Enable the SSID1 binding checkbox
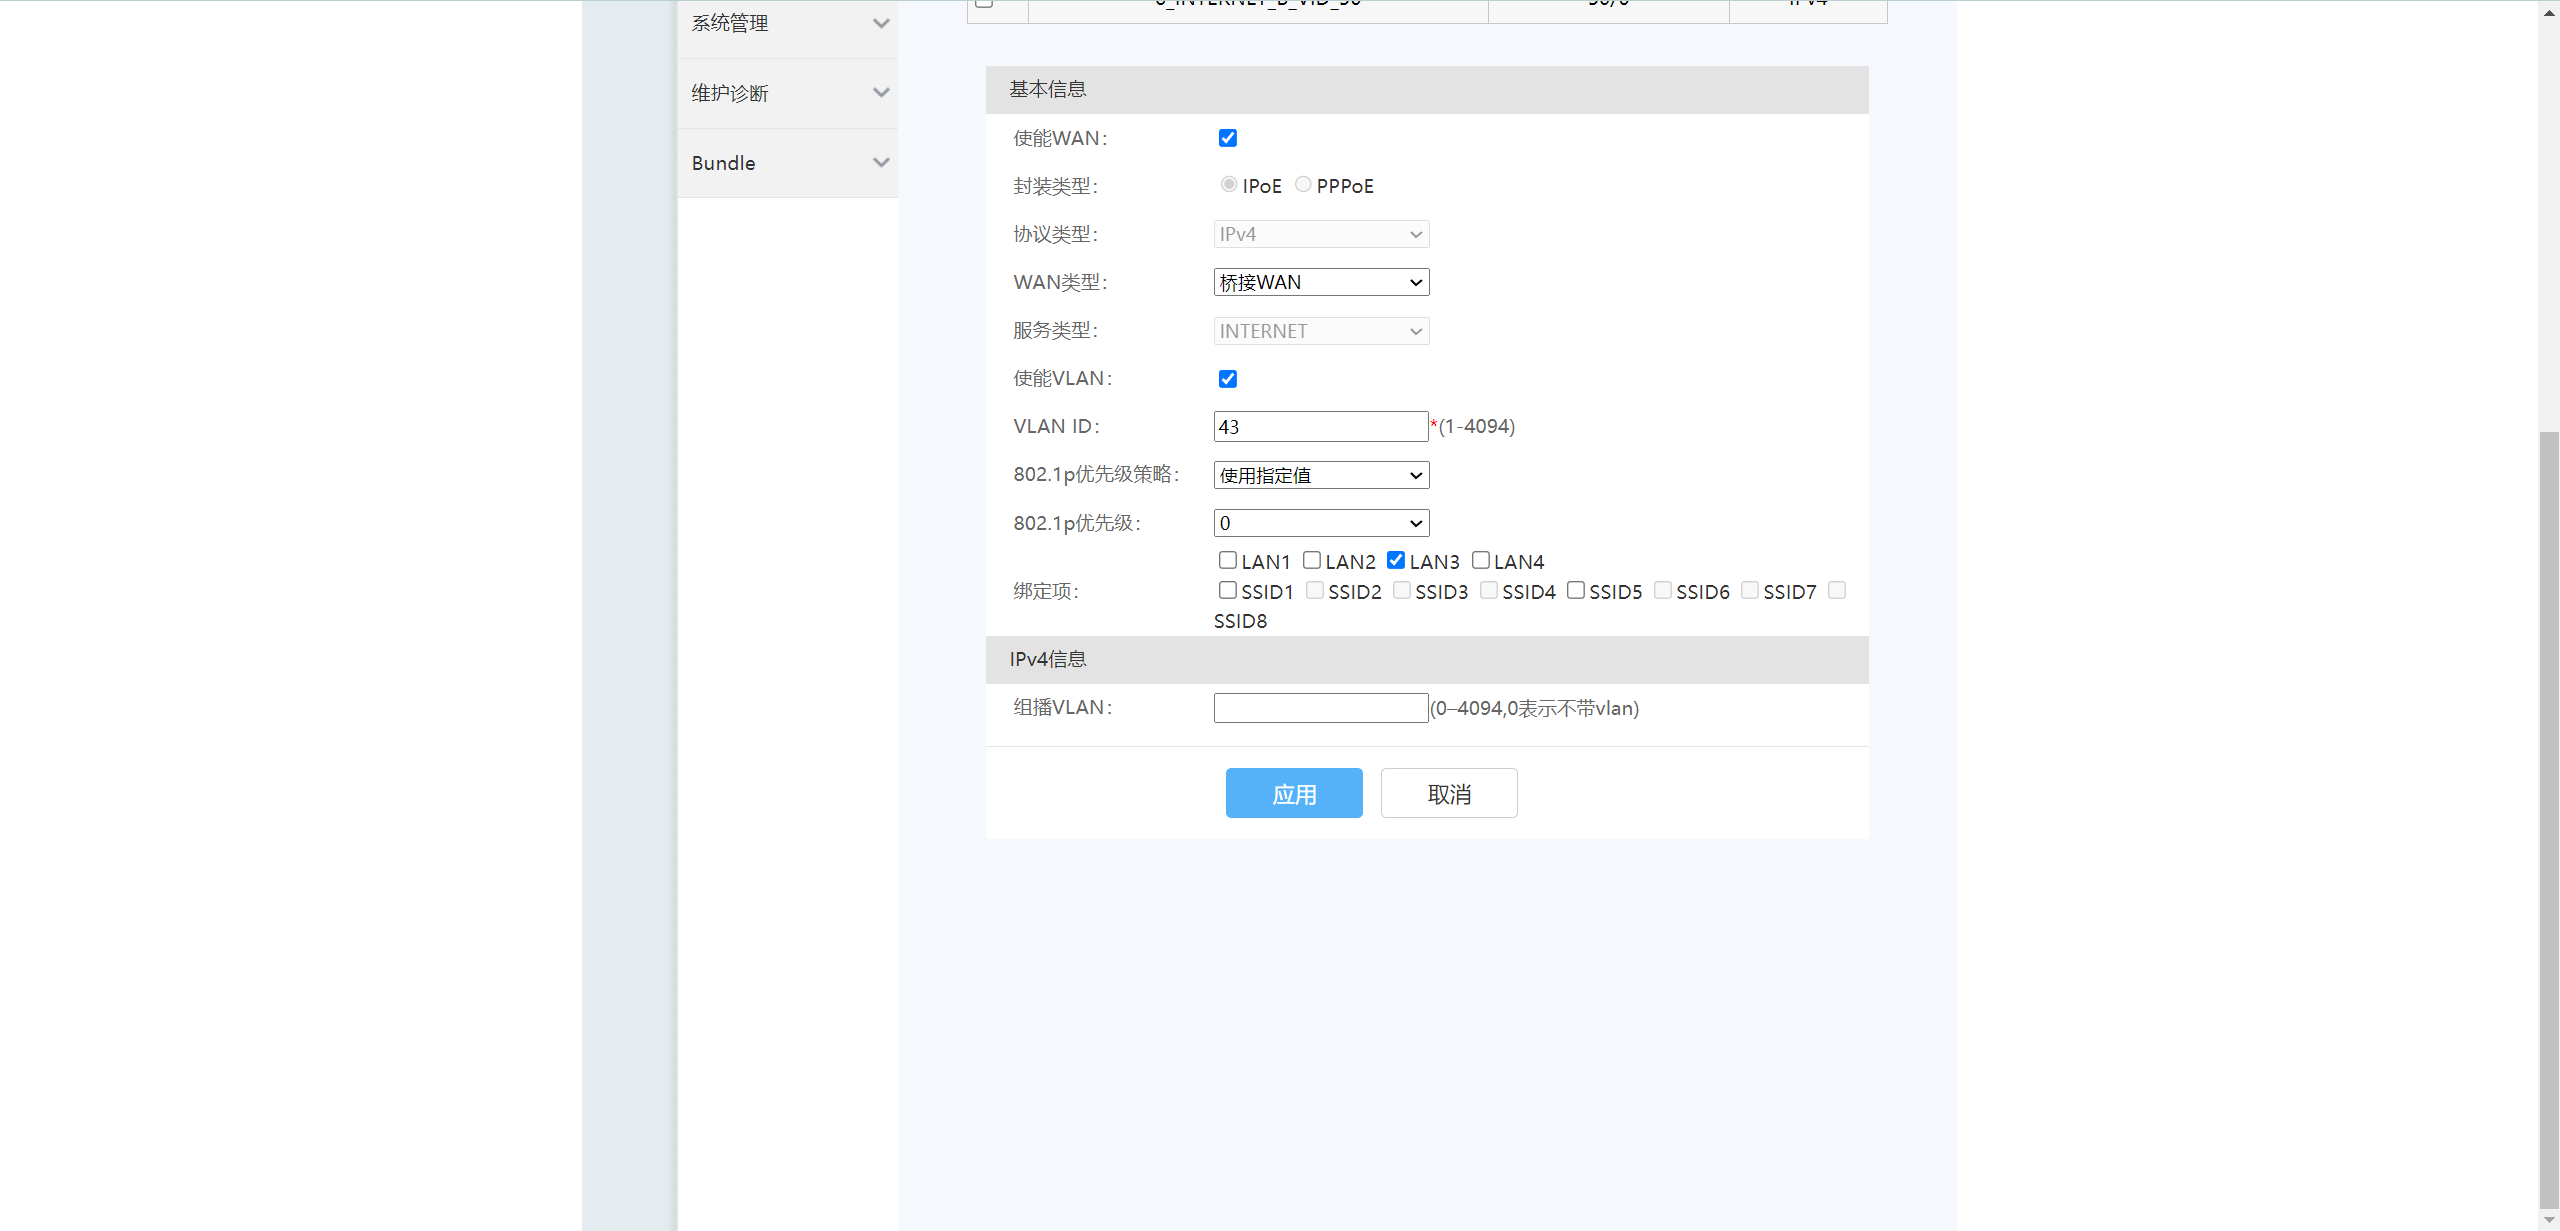The width and height of the screenshot is (2560, 1231). click(x=1227, y=590)
